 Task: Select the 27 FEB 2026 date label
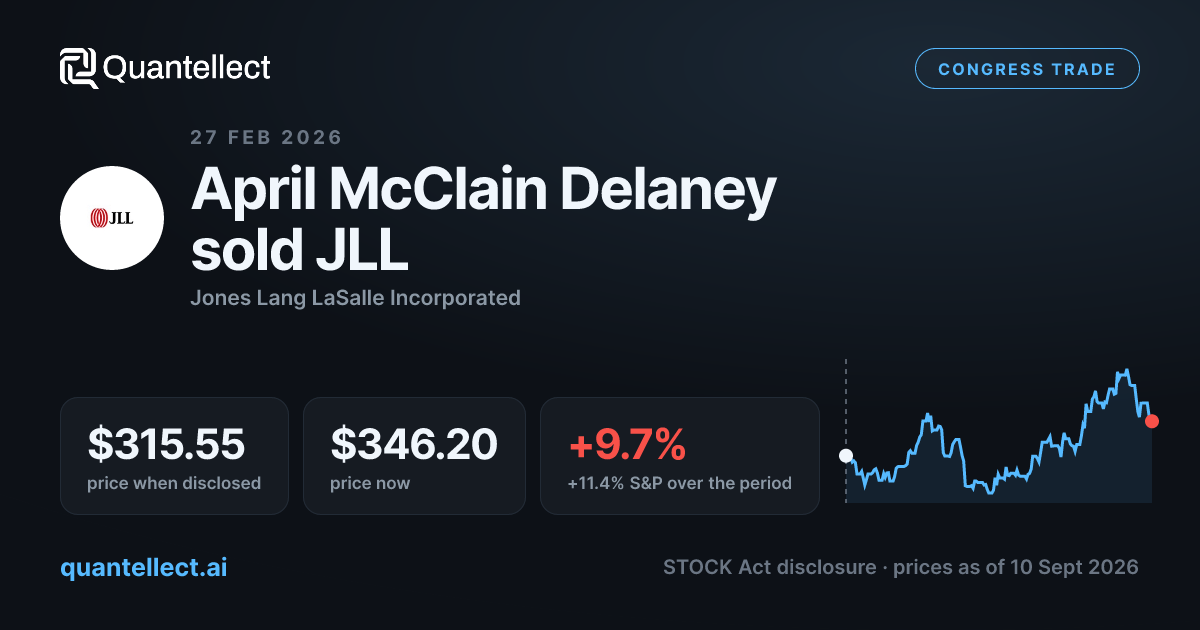[x=266, y=138]
